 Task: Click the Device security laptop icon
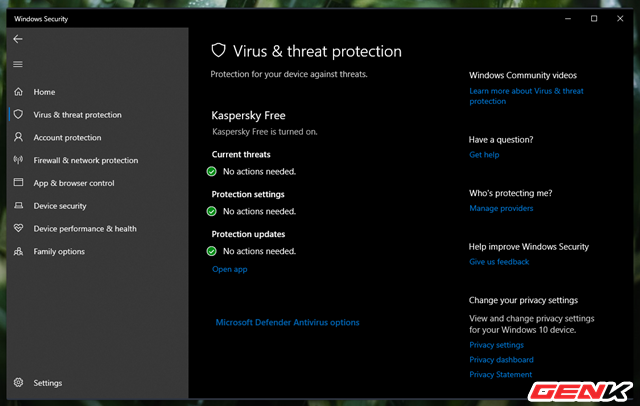pyautogui.click(x=18, y=205)
